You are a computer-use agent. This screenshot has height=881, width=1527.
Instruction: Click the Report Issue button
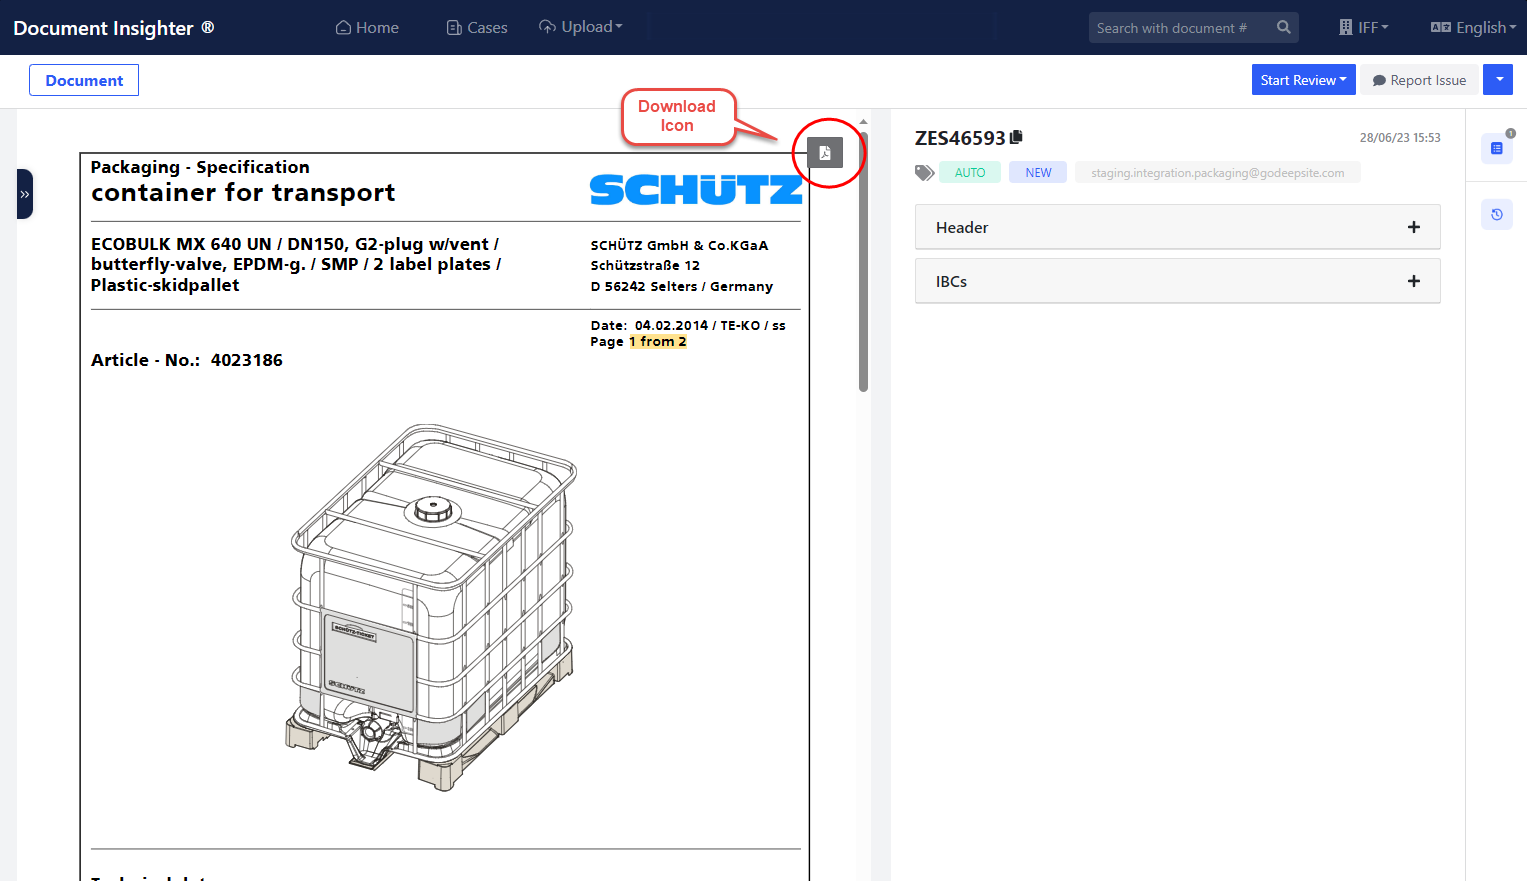(1418, 80)
